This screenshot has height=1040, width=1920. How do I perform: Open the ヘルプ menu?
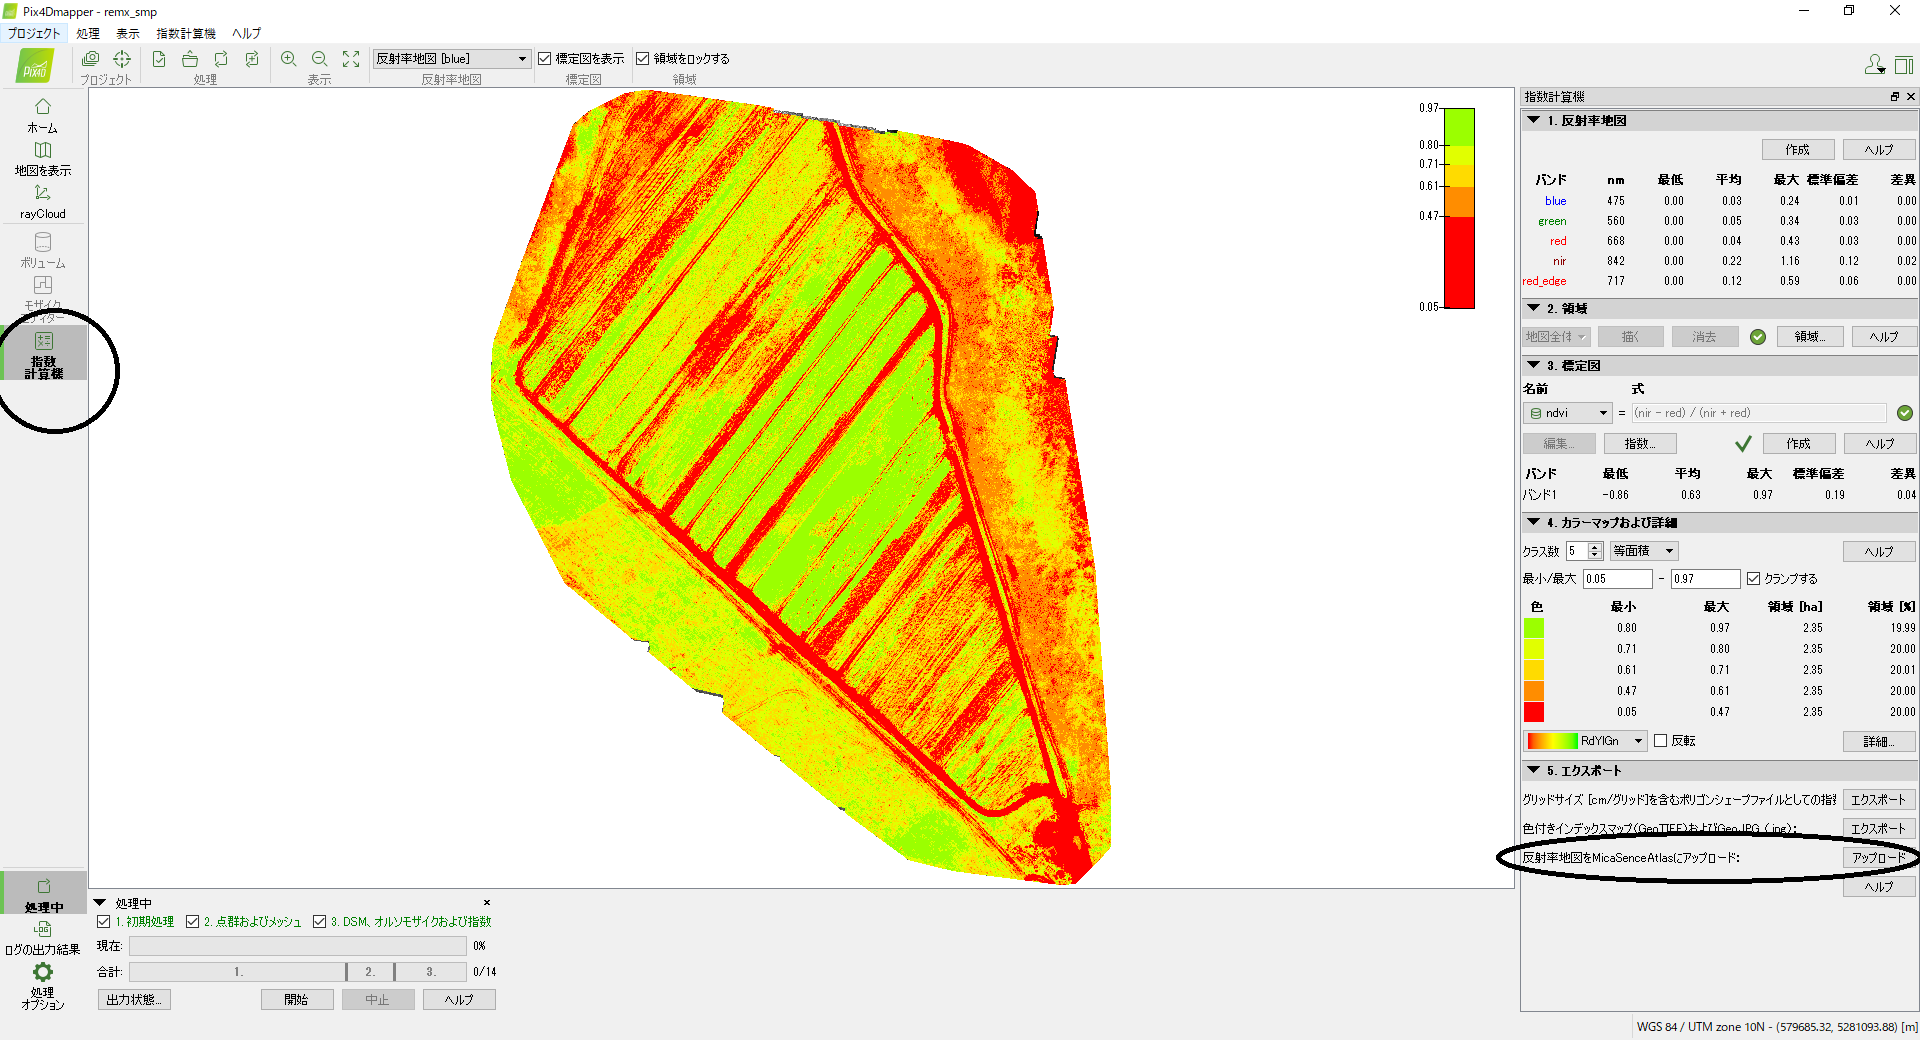click(246, 33)
